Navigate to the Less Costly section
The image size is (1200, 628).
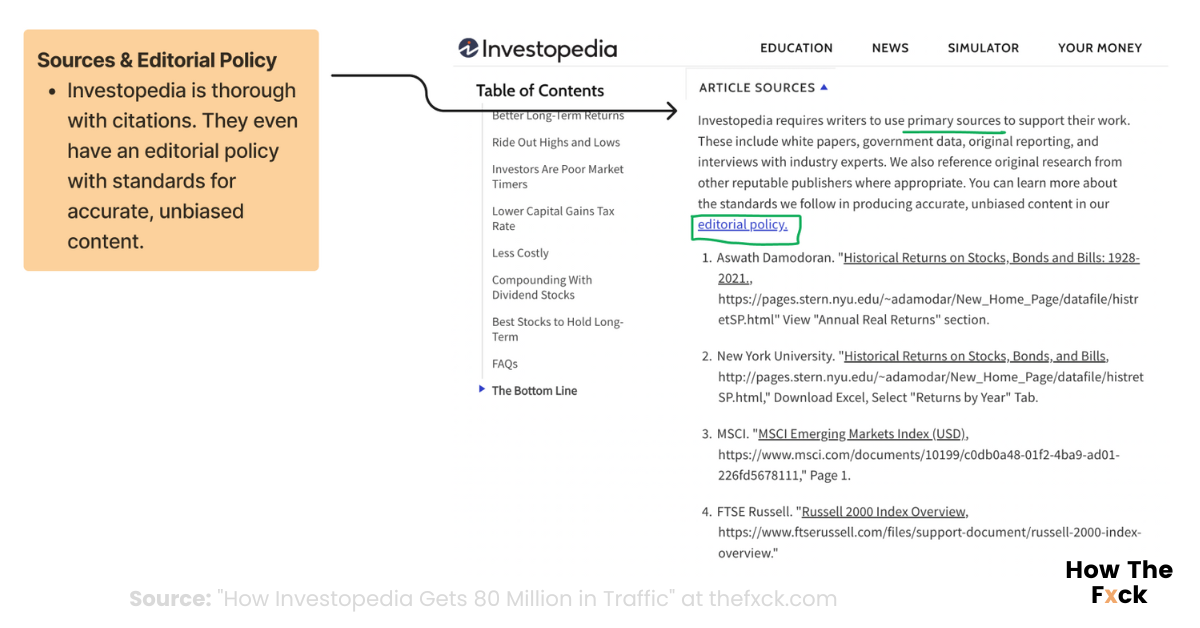(520, 254)
